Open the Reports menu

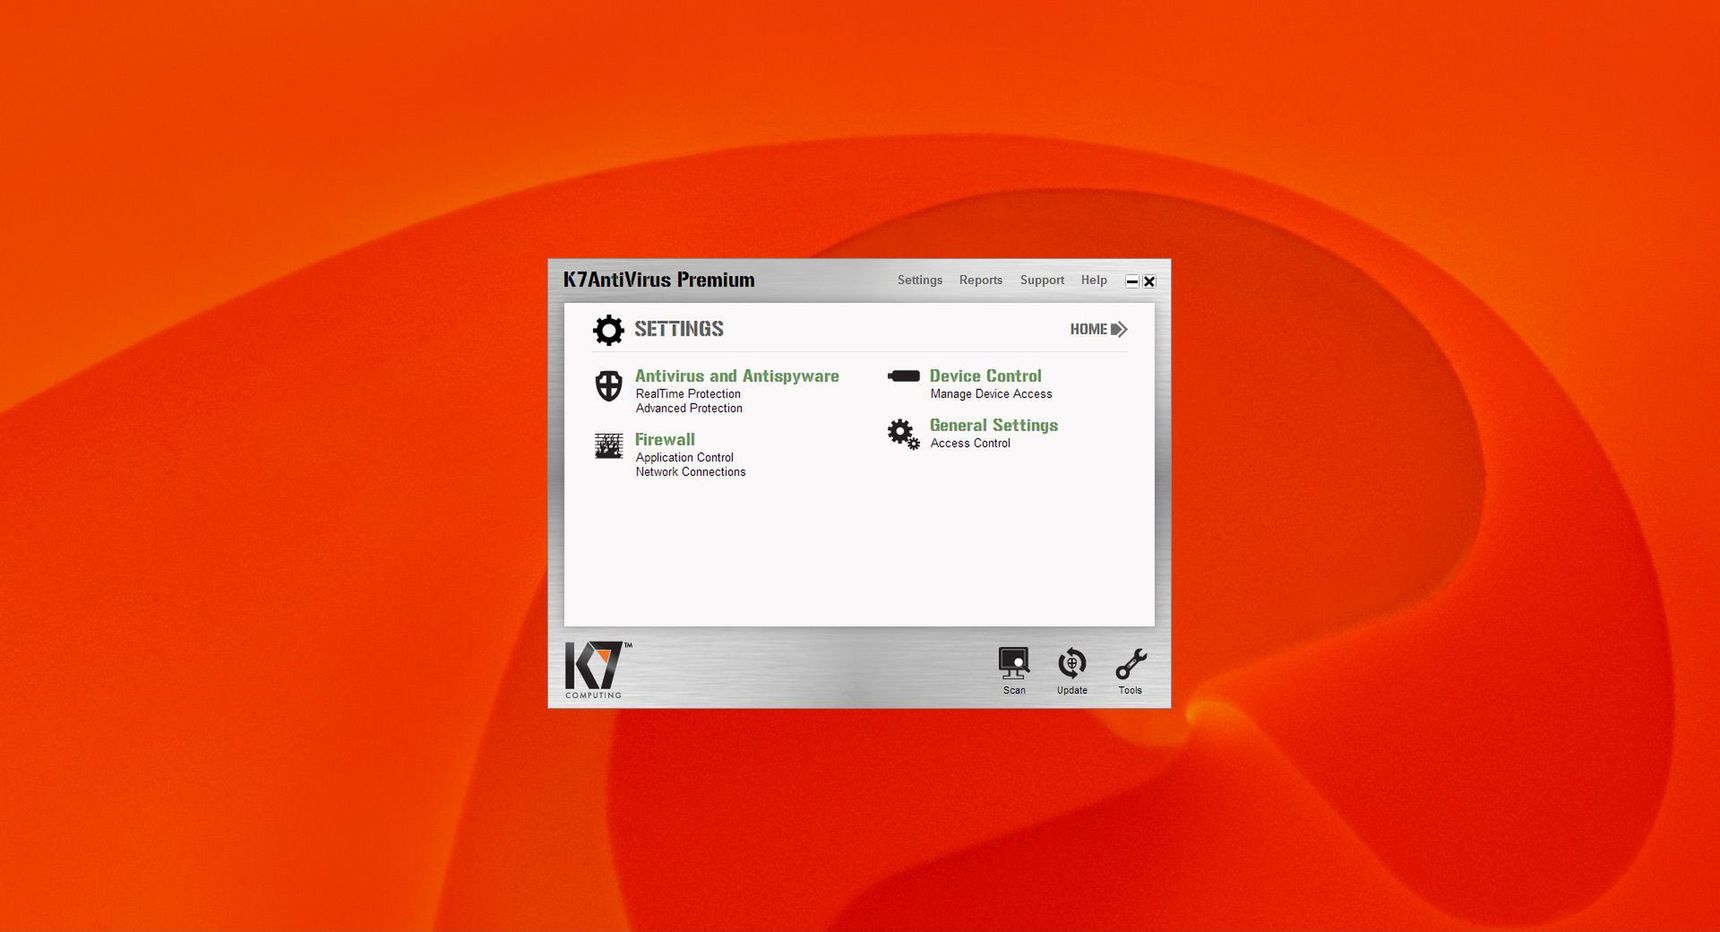[x=980, y=280]
